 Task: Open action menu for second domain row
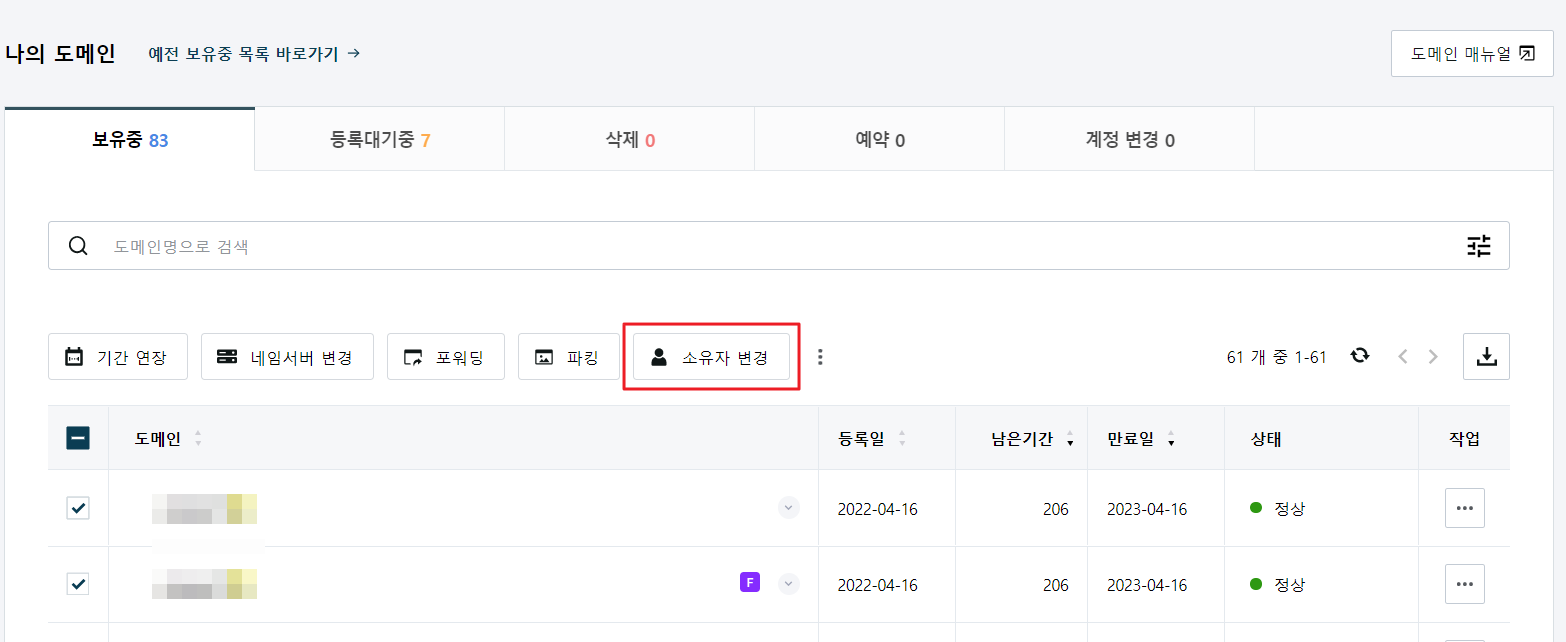point(1464,584)
